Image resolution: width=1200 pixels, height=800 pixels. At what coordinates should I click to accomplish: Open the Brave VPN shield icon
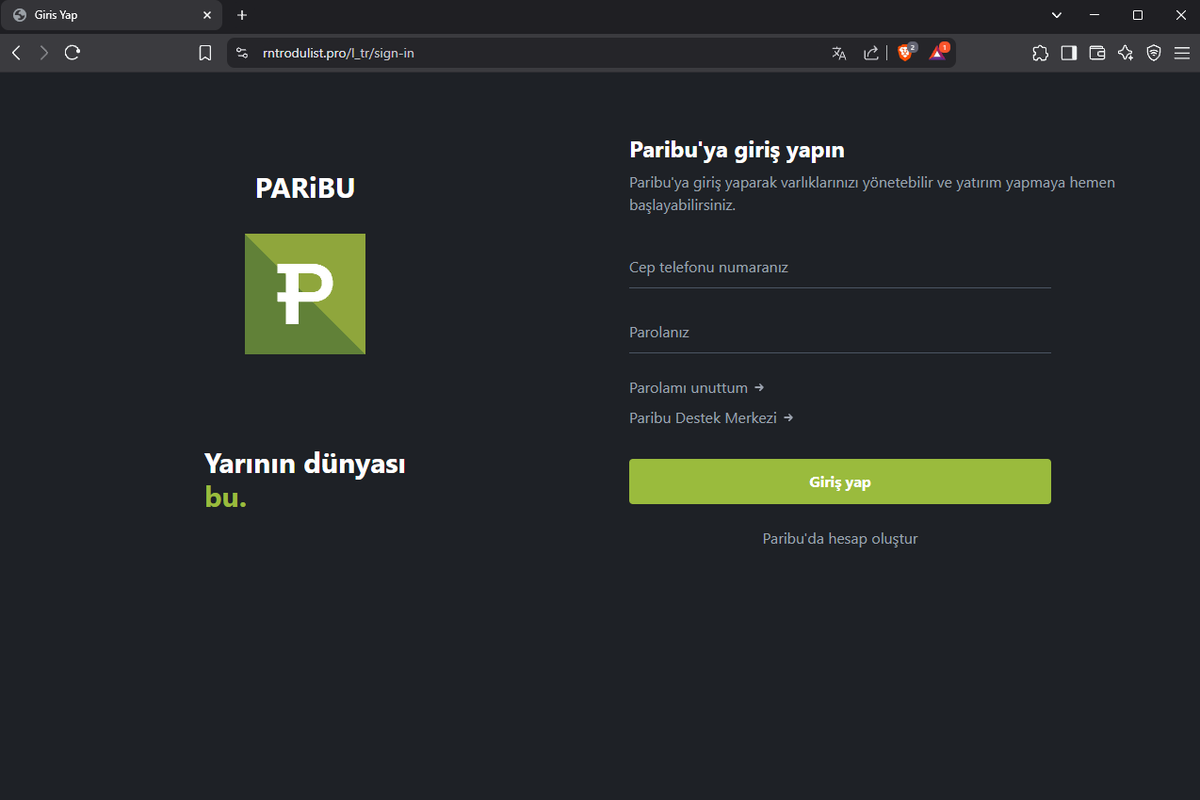(1153, 52)
